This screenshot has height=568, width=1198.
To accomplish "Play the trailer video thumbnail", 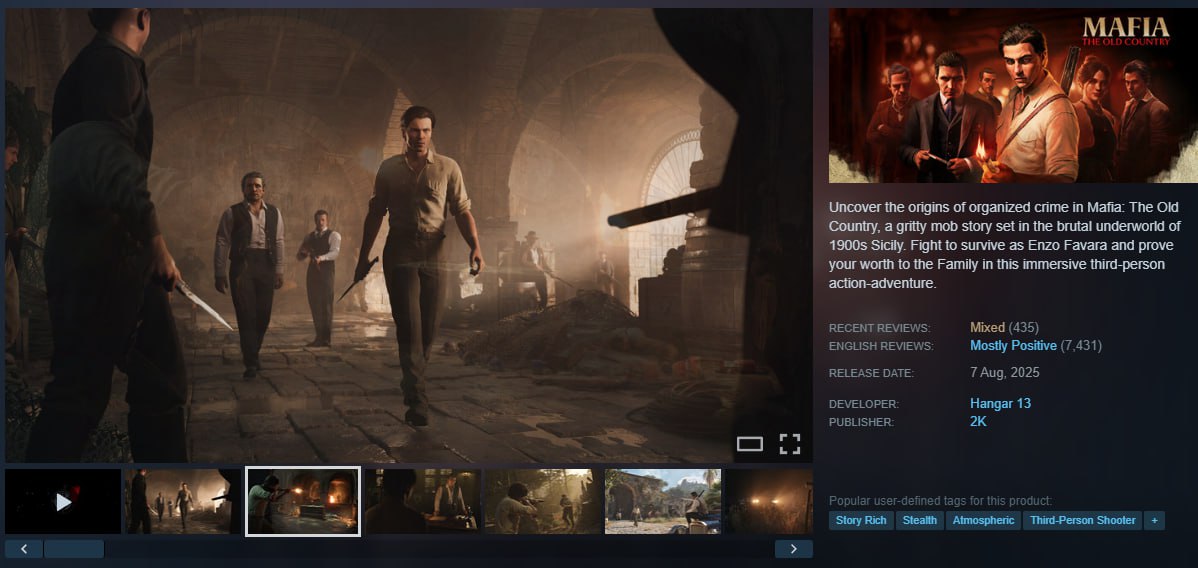I will click(63, 501).
